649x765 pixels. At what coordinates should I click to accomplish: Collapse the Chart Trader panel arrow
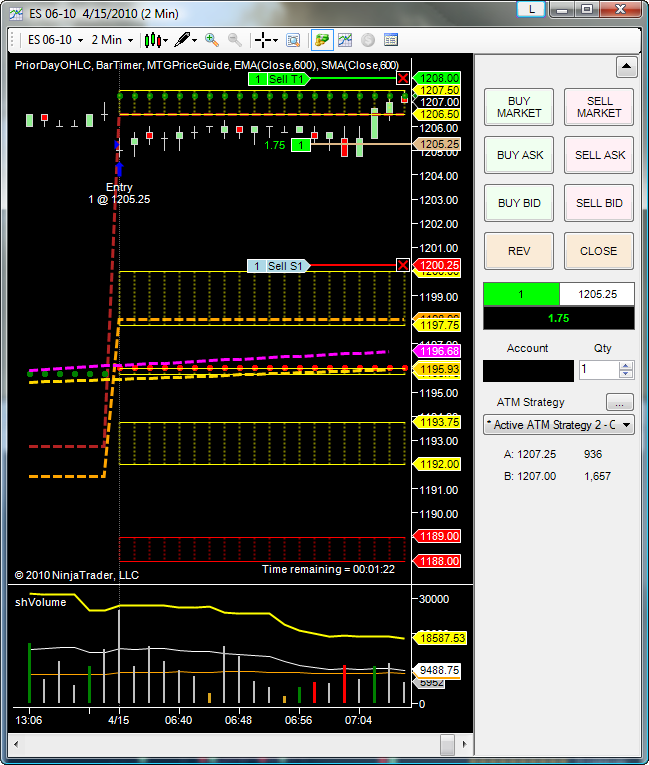[627, 67]
